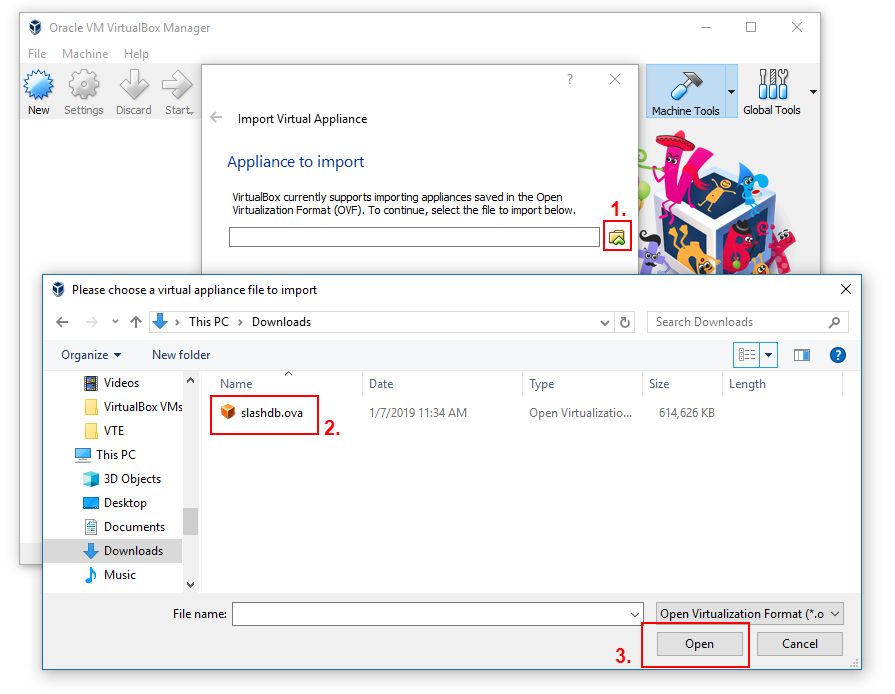Toggle the preview pane icon

tap(801, 355)
